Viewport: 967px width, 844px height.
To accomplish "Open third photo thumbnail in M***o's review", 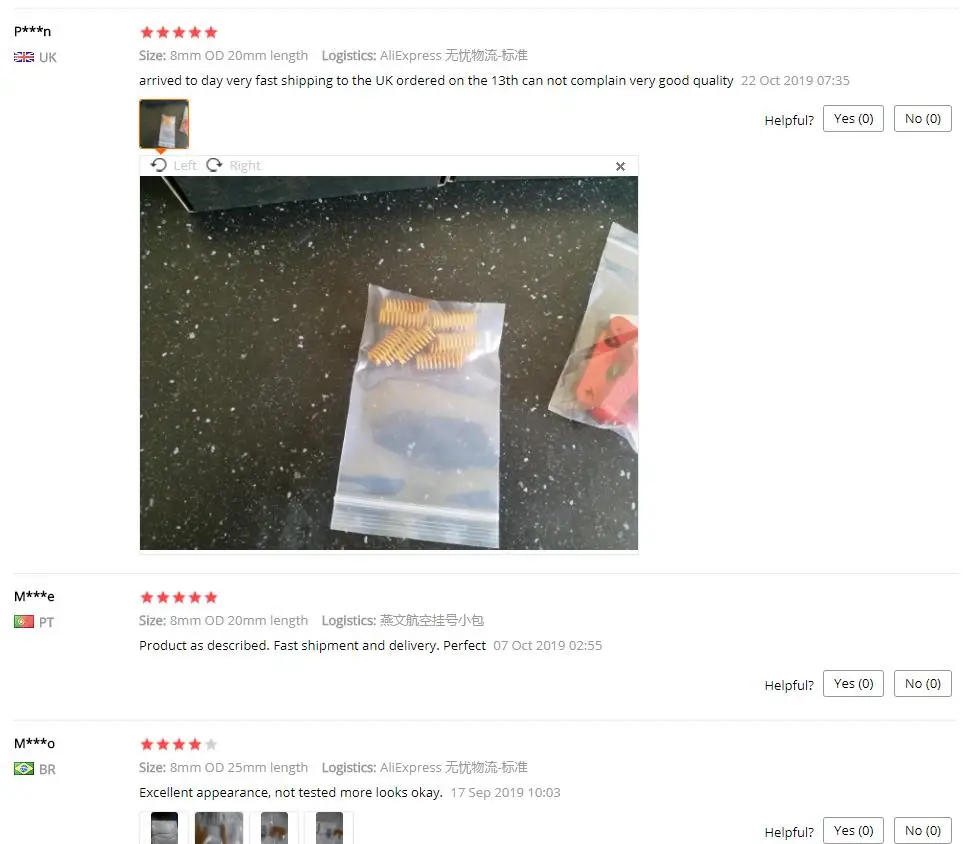I will point(274,827).
